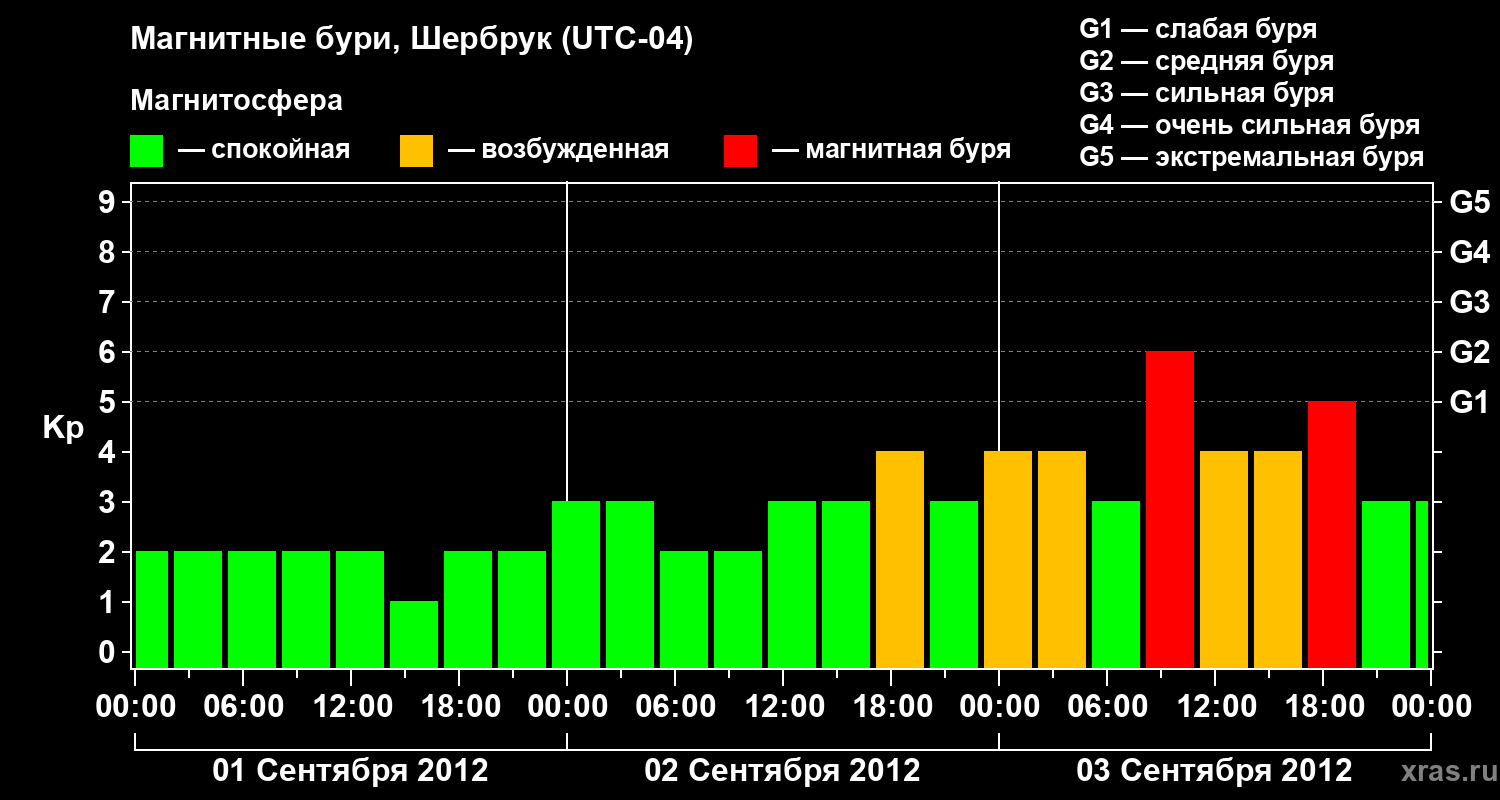Click the 06:00 label under 03 September
This screenshot has width=1500, height=800.
point(1107,707)
